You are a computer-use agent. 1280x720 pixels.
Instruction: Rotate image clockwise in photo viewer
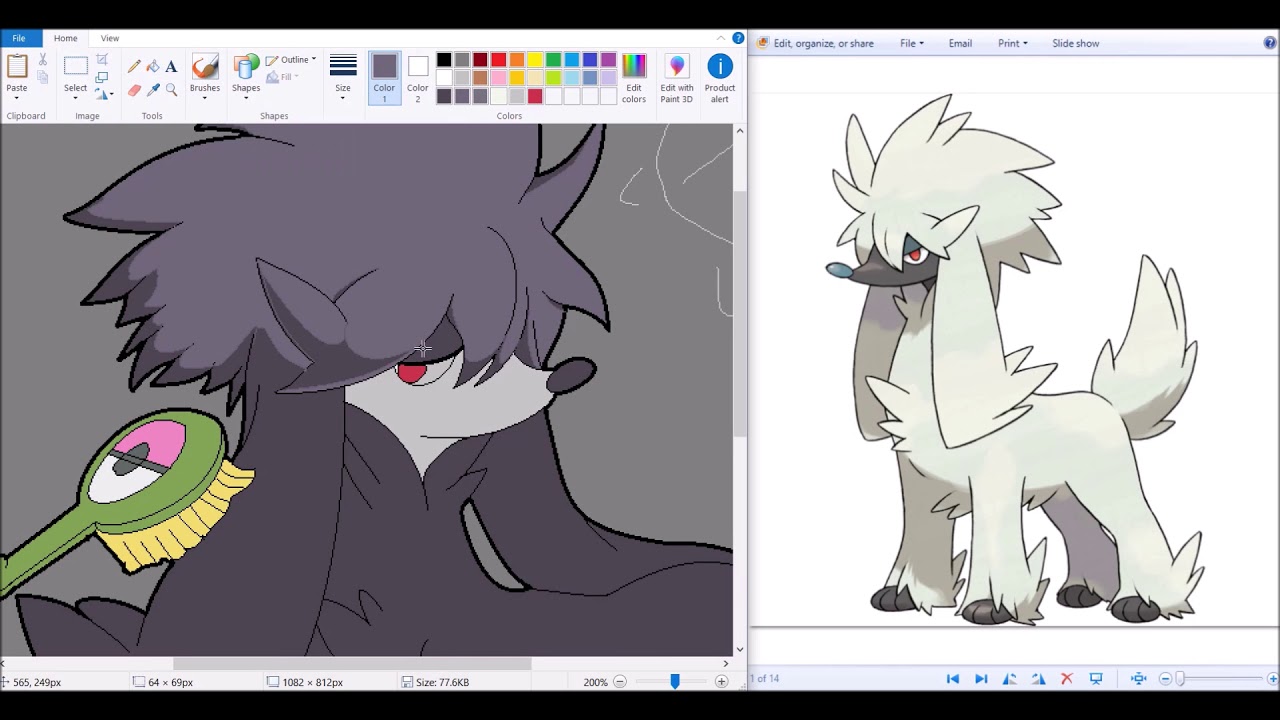click(x=1038, y=679)
